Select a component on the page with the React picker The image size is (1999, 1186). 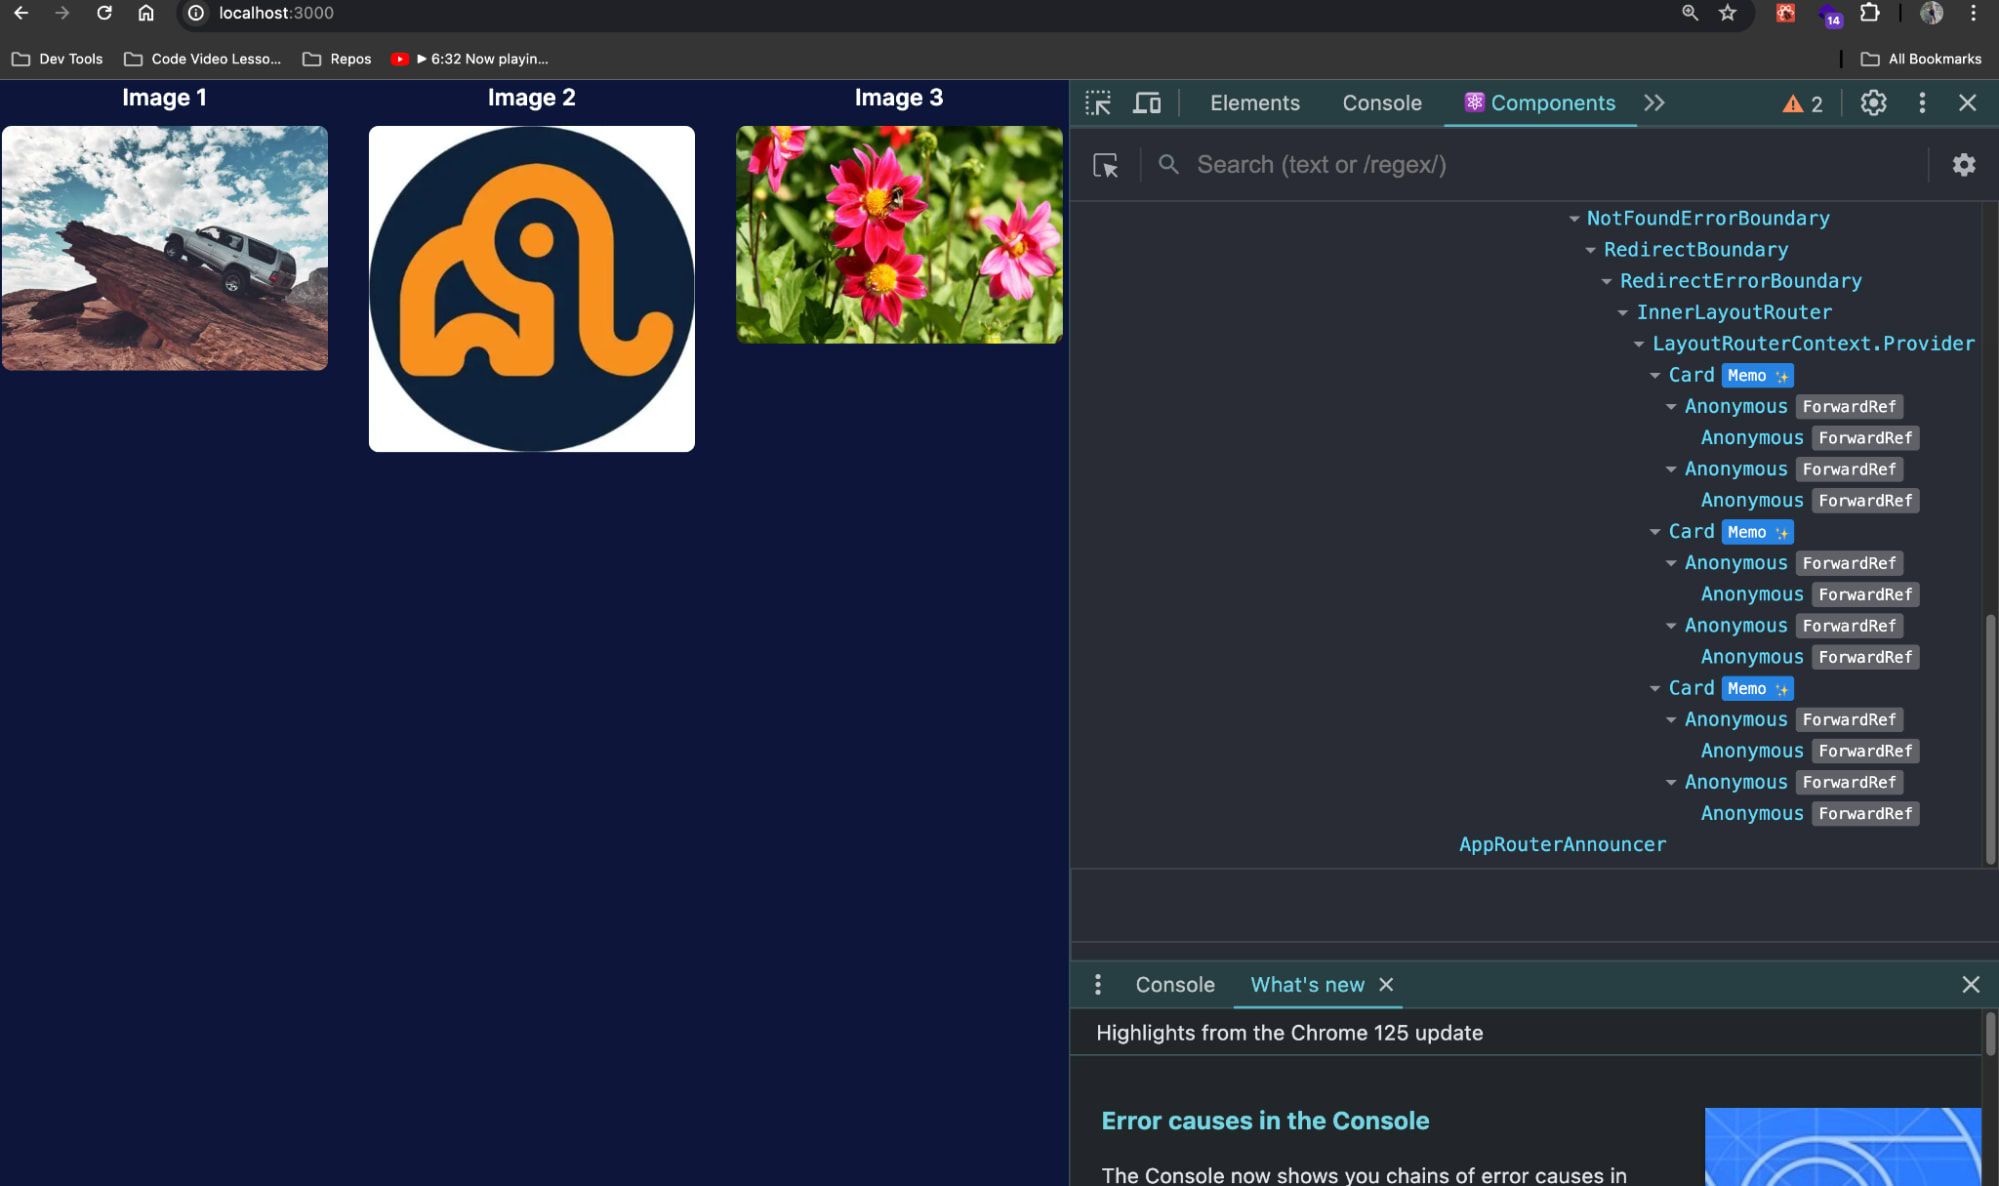tap(1105, 165)
